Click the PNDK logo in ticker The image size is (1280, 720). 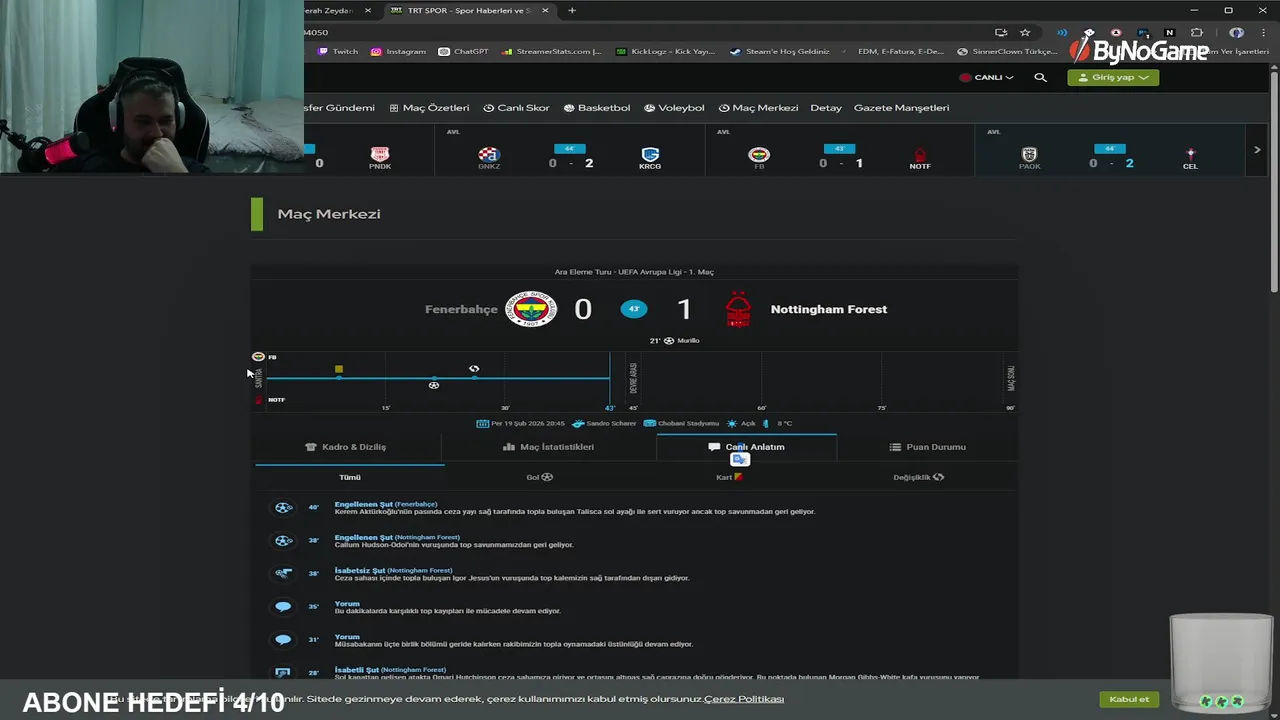(380, 154)
